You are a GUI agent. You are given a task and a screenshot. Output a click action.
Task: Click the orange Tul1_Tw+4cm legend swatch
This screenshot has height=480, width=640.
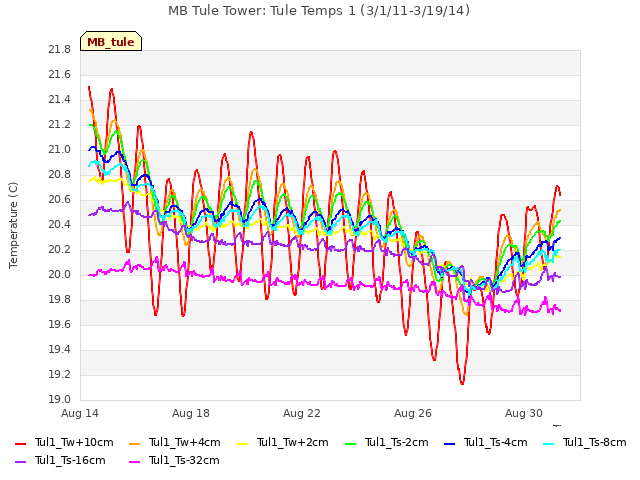point(134,443)
